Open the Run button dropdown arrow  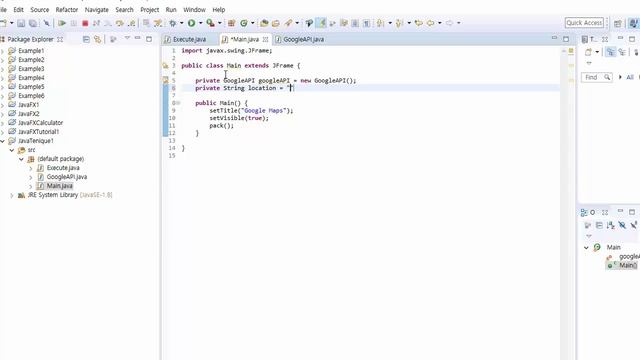[200, 23]
